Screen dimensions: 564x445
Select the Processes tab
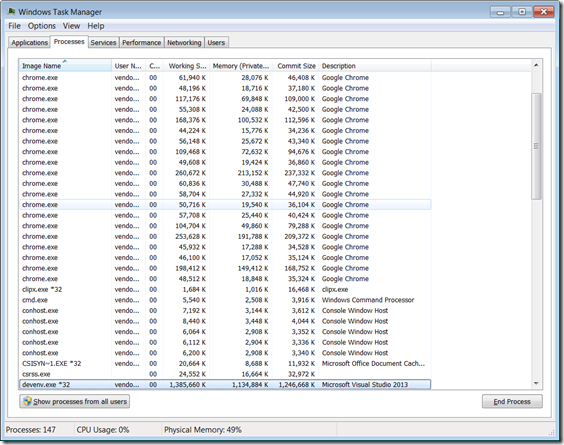pos(69,41)
